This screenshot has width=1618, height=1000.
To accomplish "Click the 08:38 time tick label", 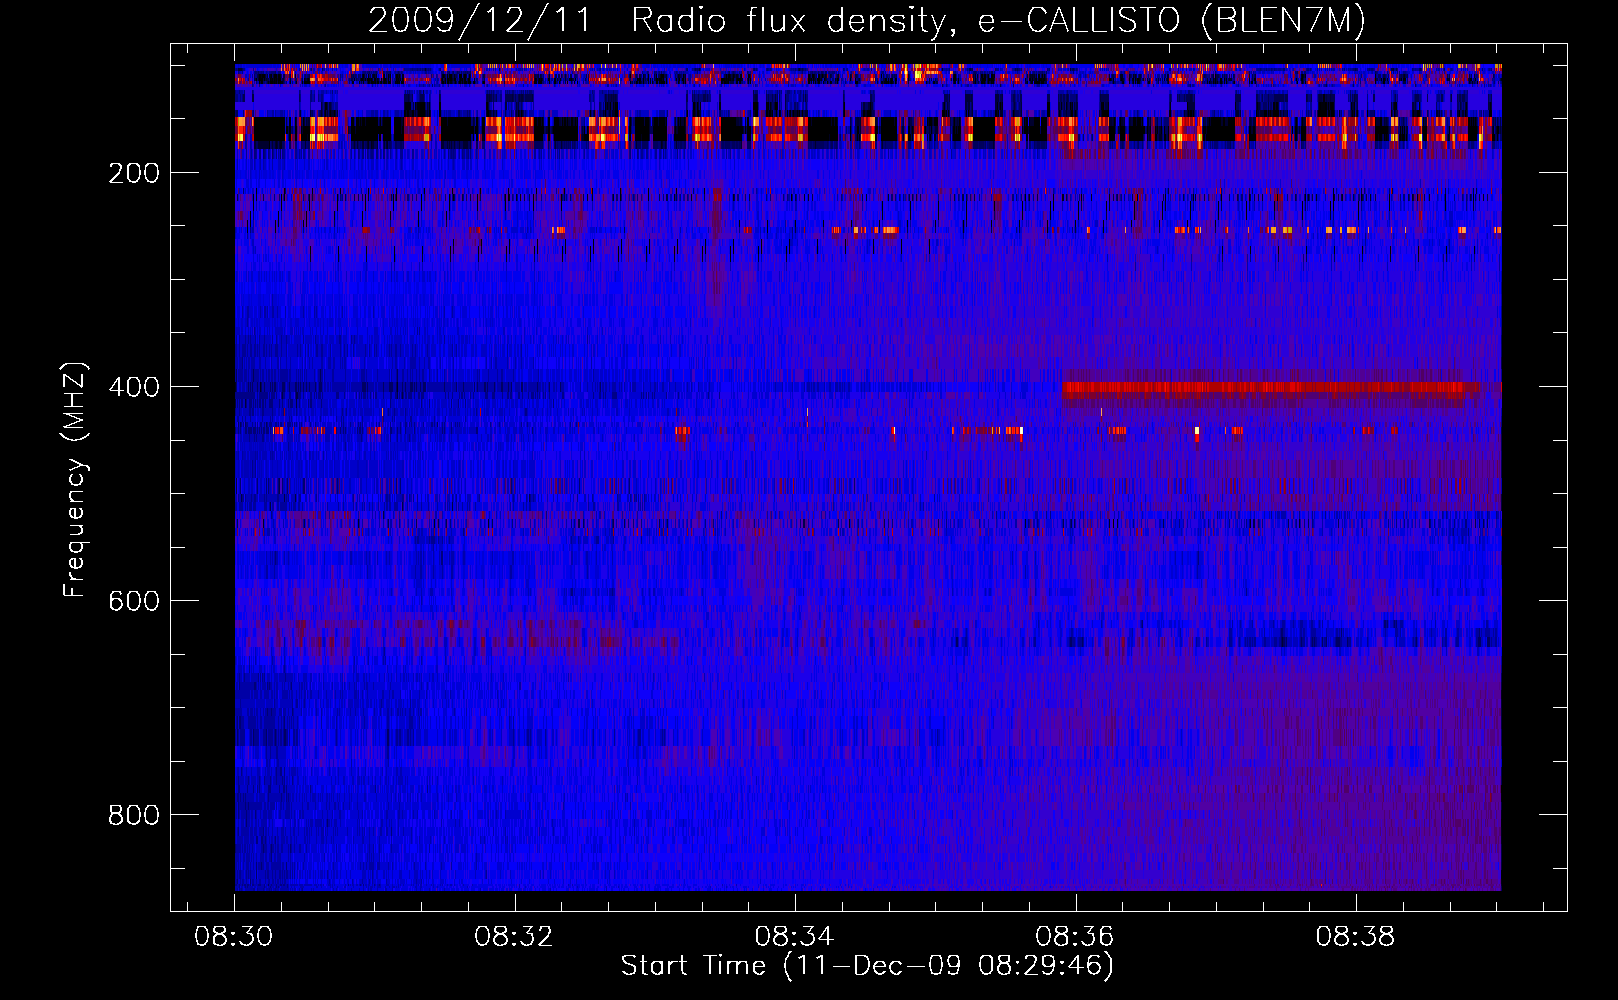I will 1355,937.
